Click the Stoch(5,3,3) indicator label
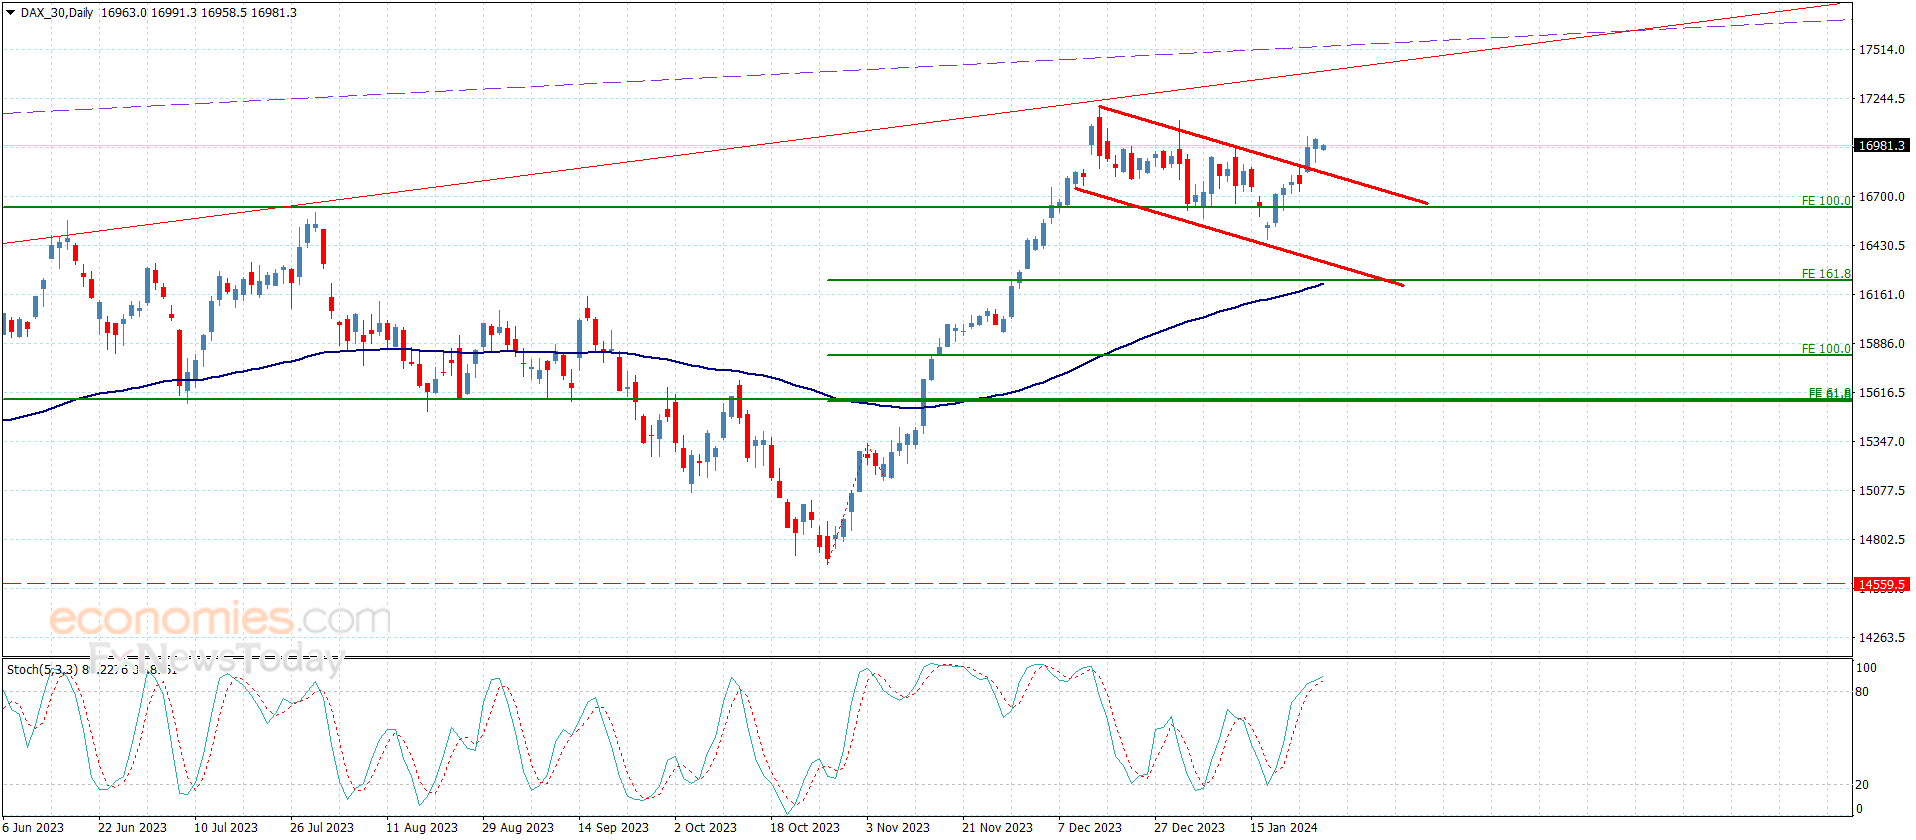1916x840 pixels. pos(42,669)
